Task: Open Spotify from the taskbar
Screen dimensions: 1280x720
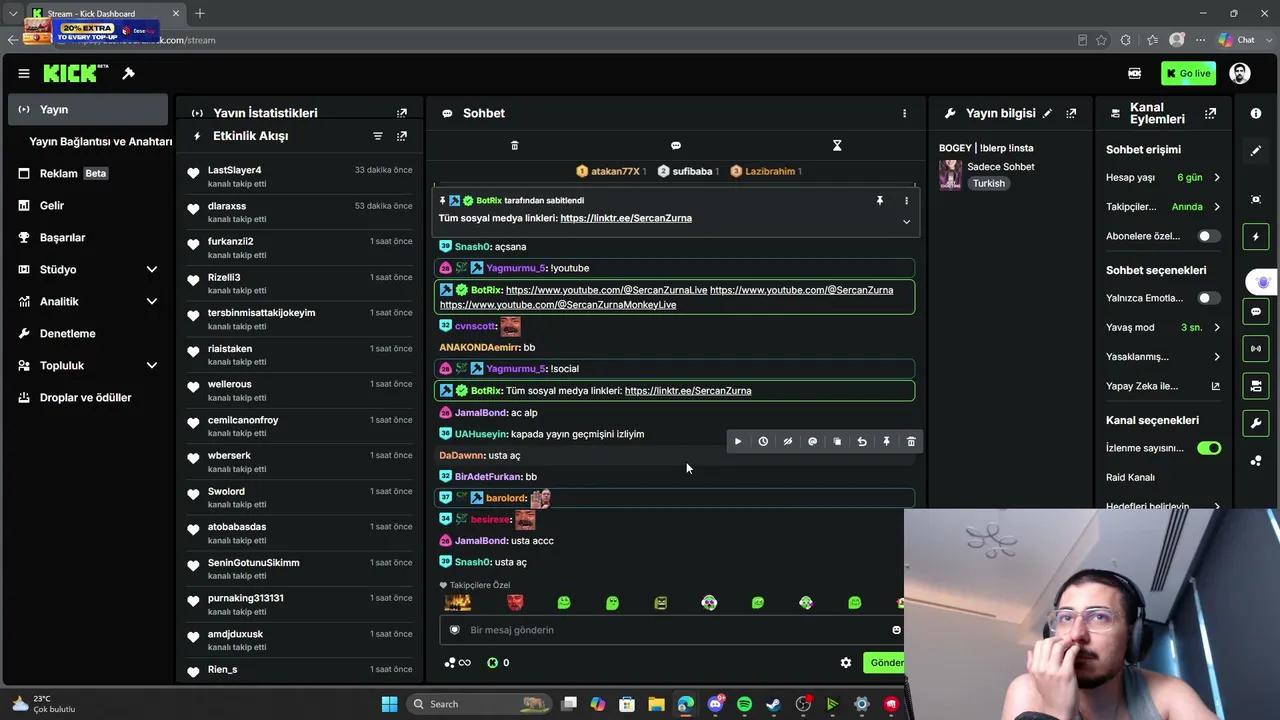Action: tap(744, 704)
